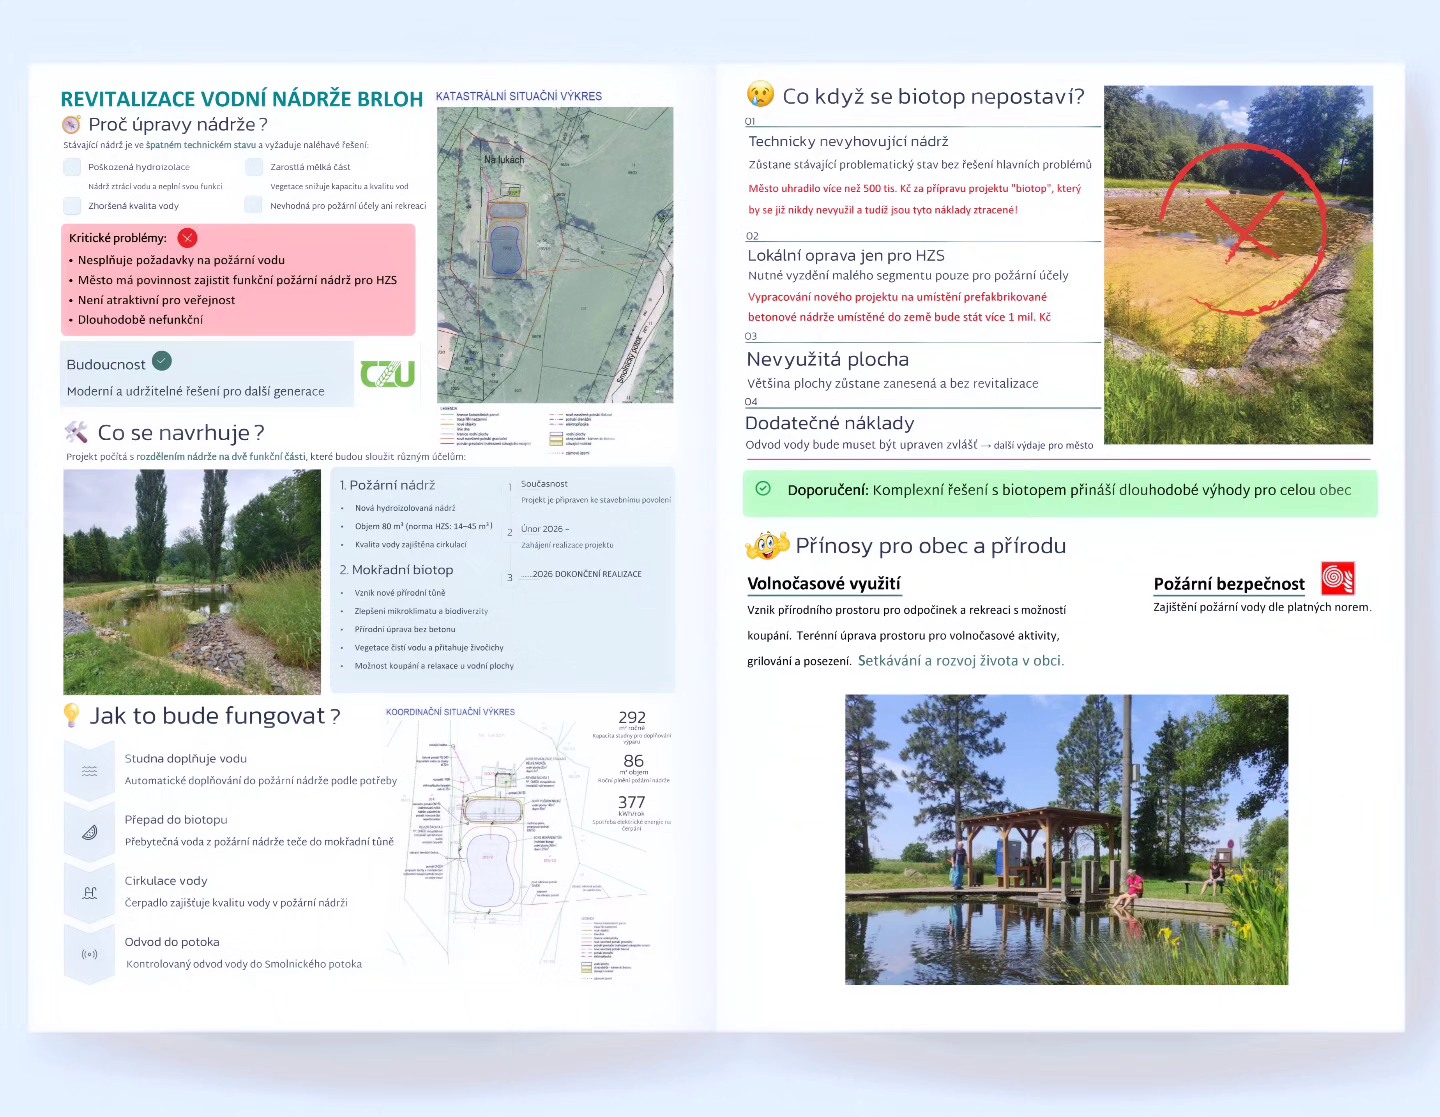This screenshot has height=1117, width=1440.
Task: Click the tools icon beside Co se navrhuje
Action: [76, 432]
